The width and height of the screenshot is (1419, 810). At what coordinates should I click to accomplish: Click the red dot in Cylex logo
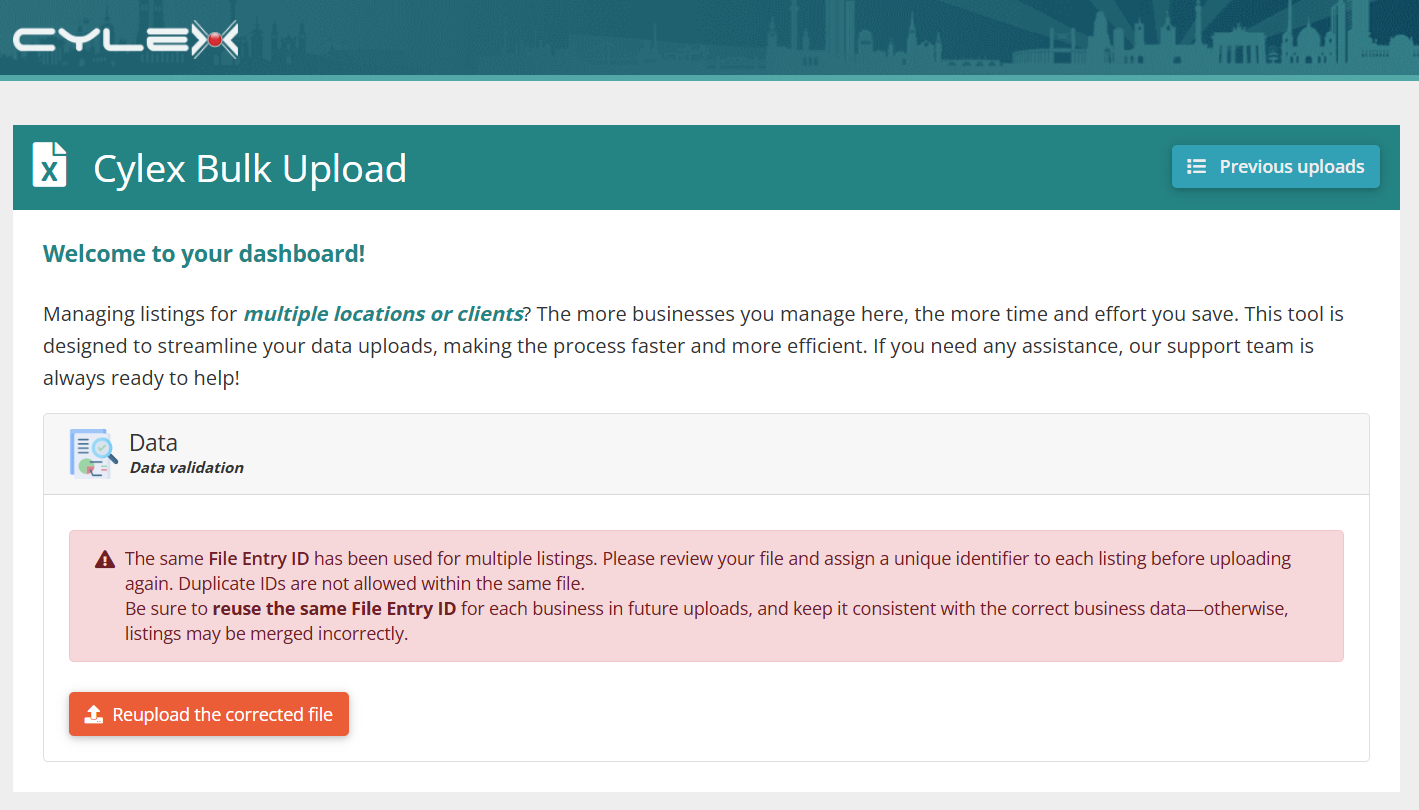coord(213,40)
